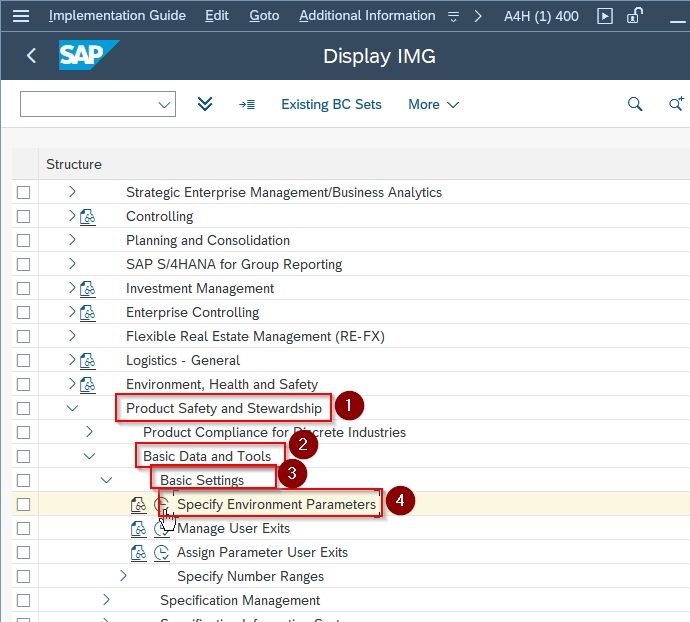Expand Flexible Real Estate Management (RE-FX) node
Viewport: 690px width, 622px height.
click(72, 335)
